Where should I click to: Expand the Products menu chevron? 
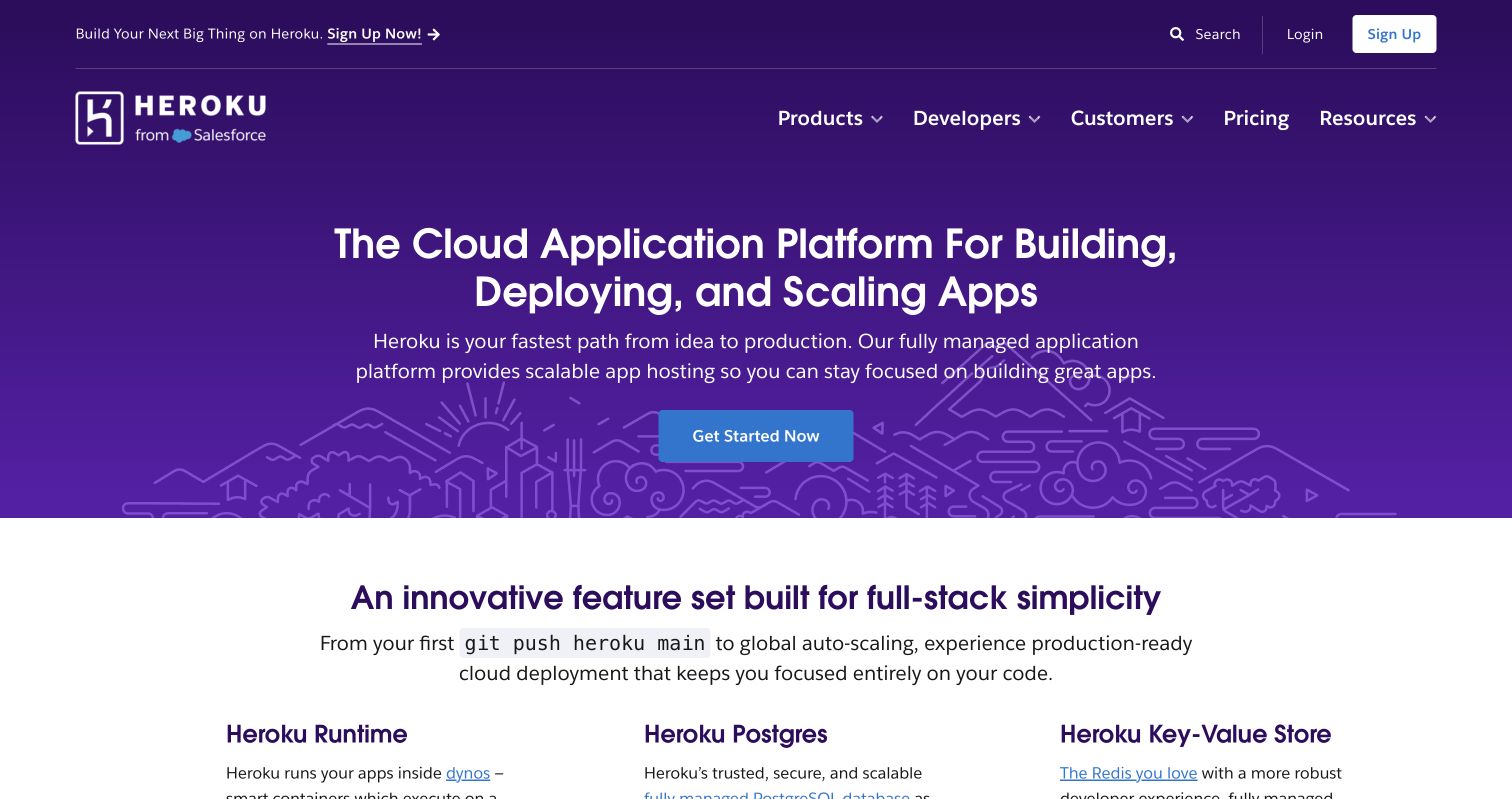coord(877,119)
